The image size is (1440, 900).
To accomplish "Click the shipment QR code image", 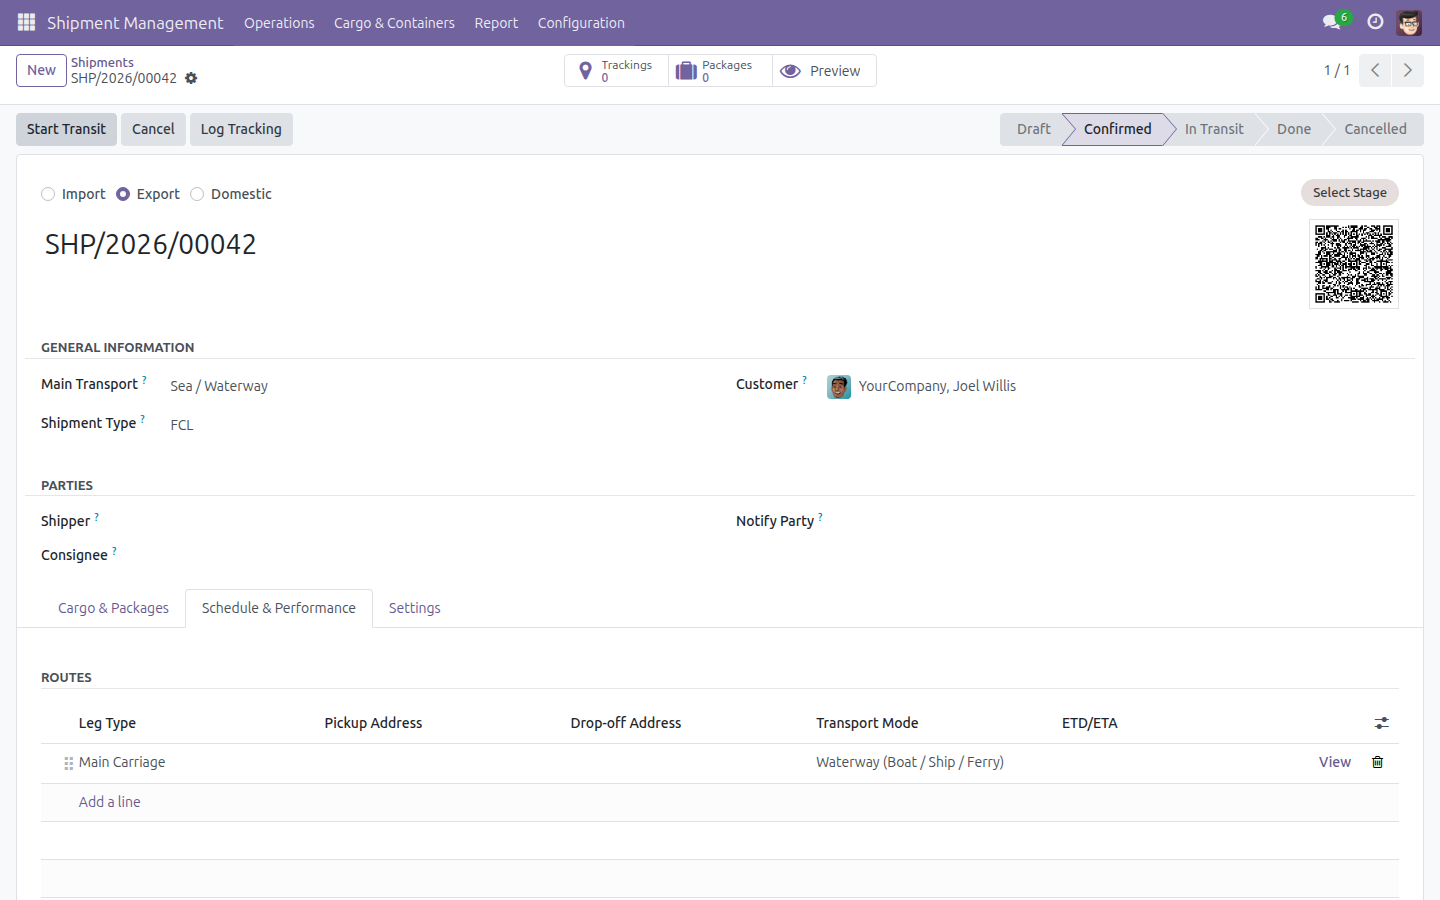I will tap(1354, 264).
